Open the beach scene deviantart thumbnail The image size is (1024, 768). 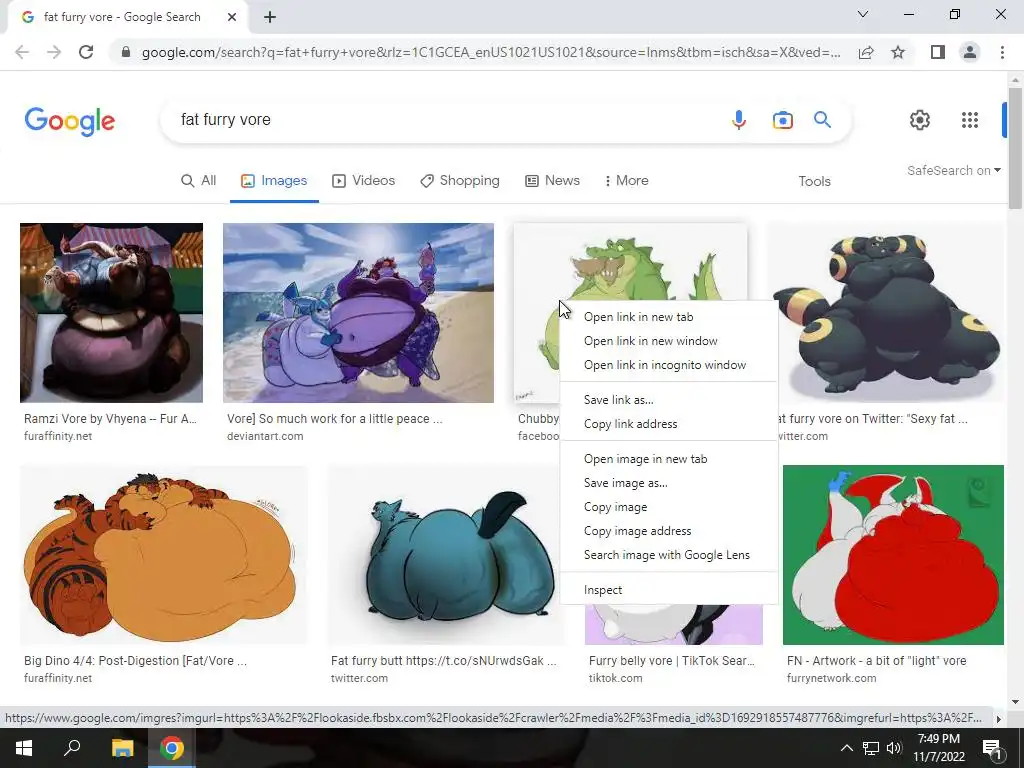pos(359,313)
